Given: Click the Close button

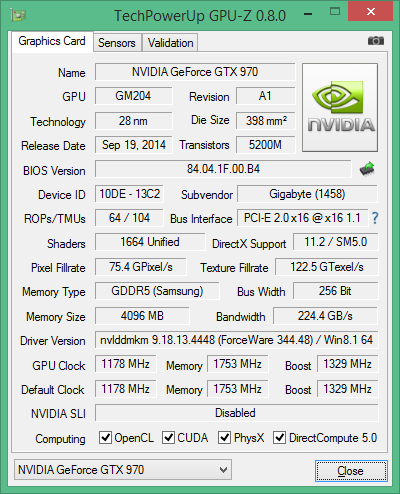Looking at the screenshot, I should [351, 471].
